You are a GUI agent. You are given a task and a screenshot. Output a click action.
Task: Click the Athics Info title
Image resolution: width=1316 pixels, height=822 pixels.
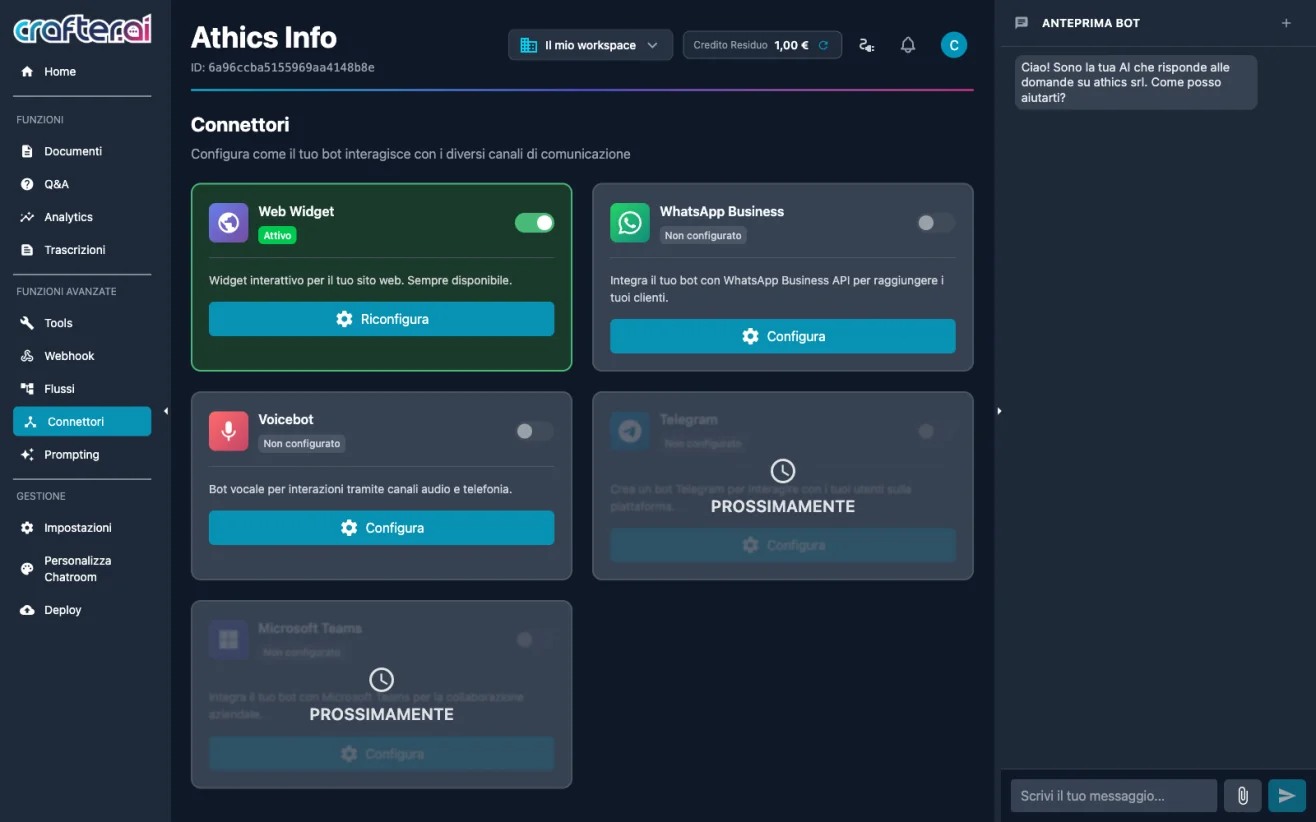pyautogui.click(x=264, y=38)
